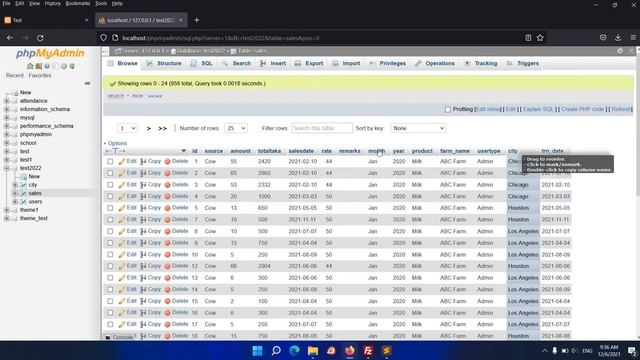Open the Export tab
The height and width of the screenshot is (360, 640).
click(309, 64)
